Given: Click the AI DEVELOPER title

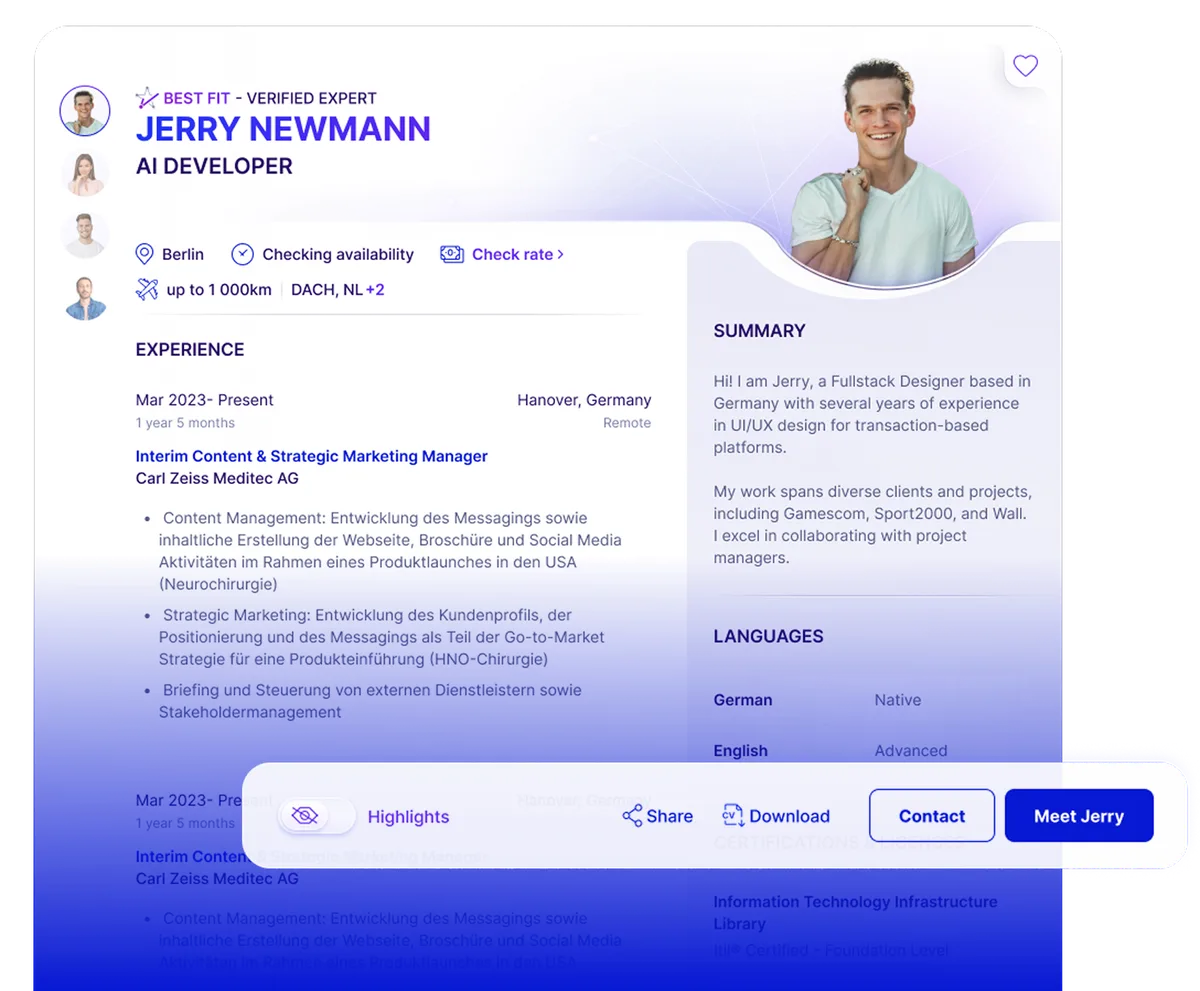Looking at the screenshot, I should coord(214,167).
